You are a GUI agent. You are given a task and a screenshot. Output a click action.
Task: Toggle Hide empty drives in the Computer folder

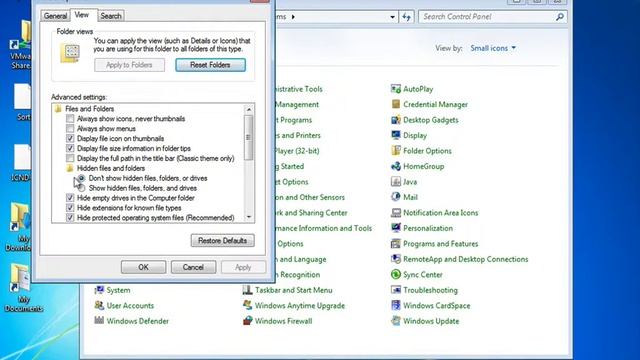pos(70,198)
